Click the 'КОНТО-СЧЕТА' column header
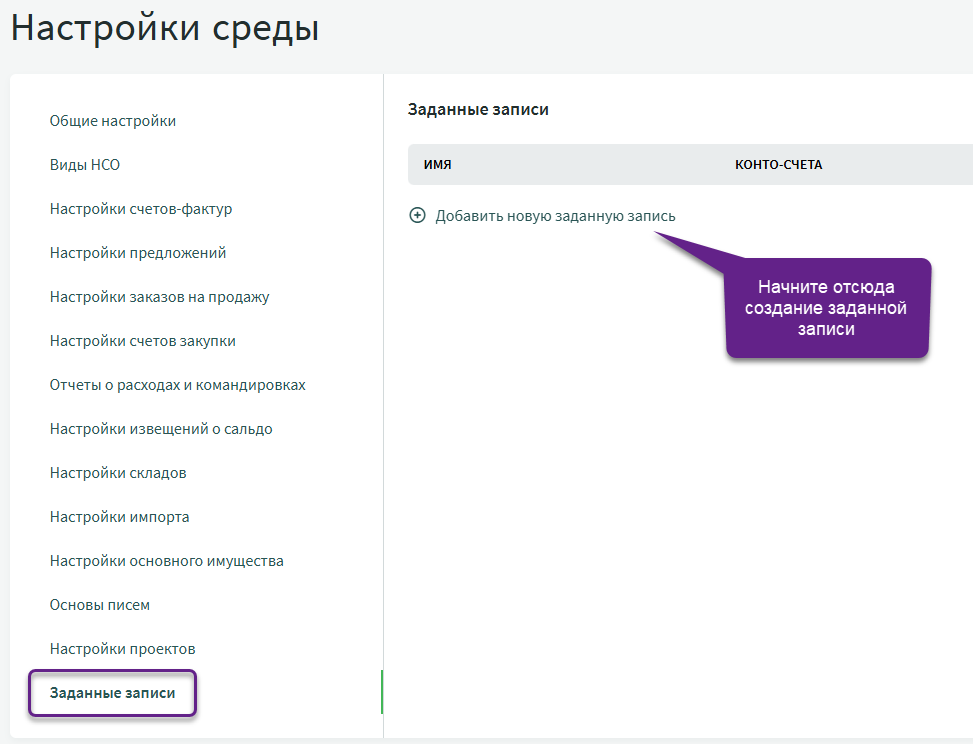 coord(778,165)
